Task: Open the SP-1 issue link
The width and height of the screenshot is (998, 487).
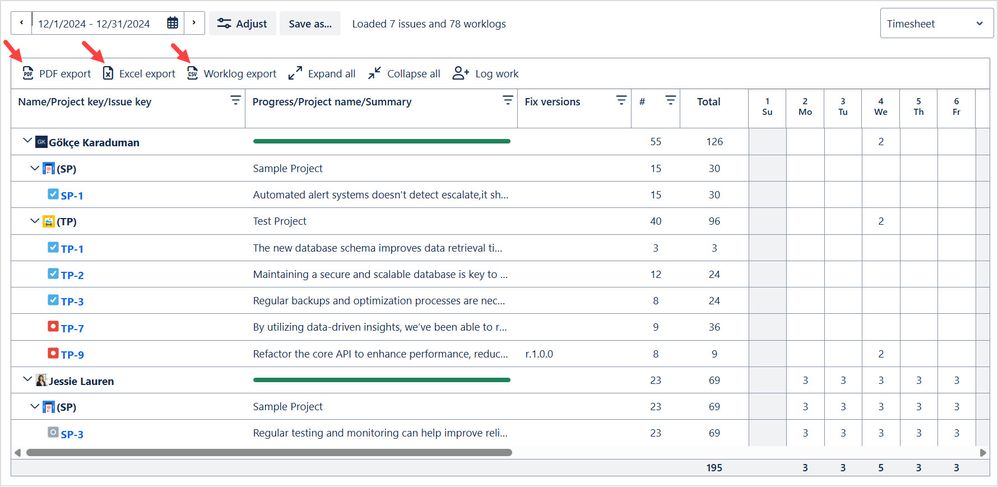Action: click(x=72, y=195)
